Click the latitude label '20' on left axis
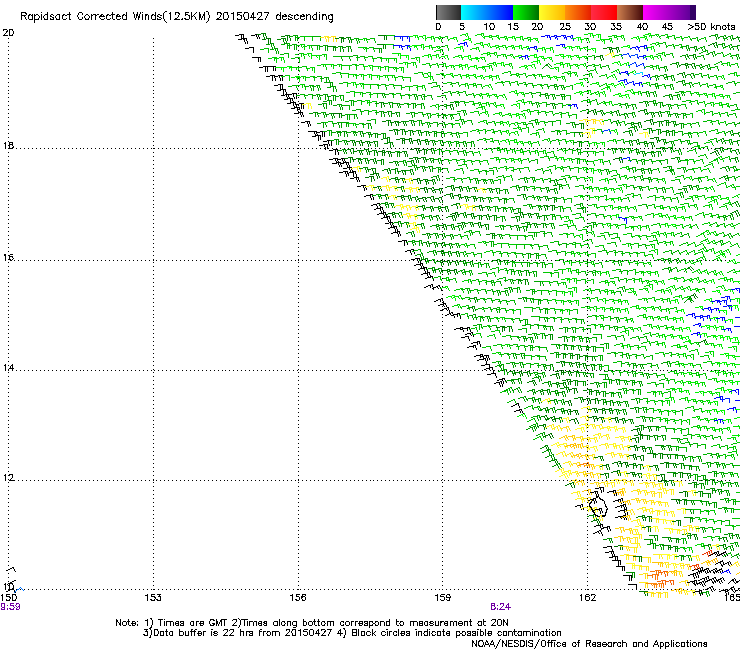Image resolution: width=740 pixels, height=650 pixels. click(x=8, y=33)
